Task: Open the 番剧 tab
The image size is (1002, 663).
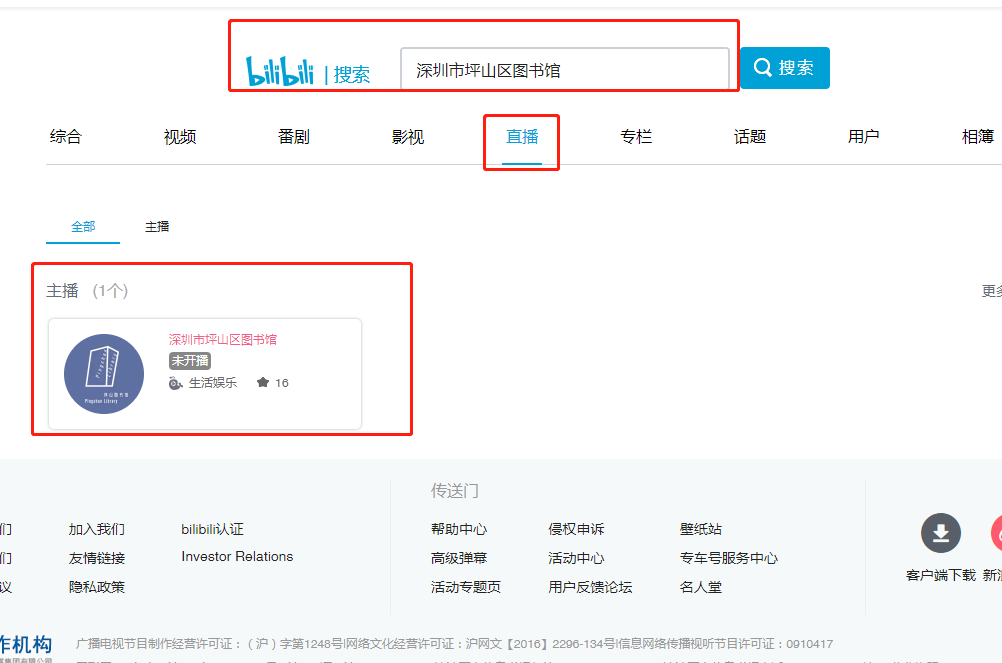Action: 294,137
